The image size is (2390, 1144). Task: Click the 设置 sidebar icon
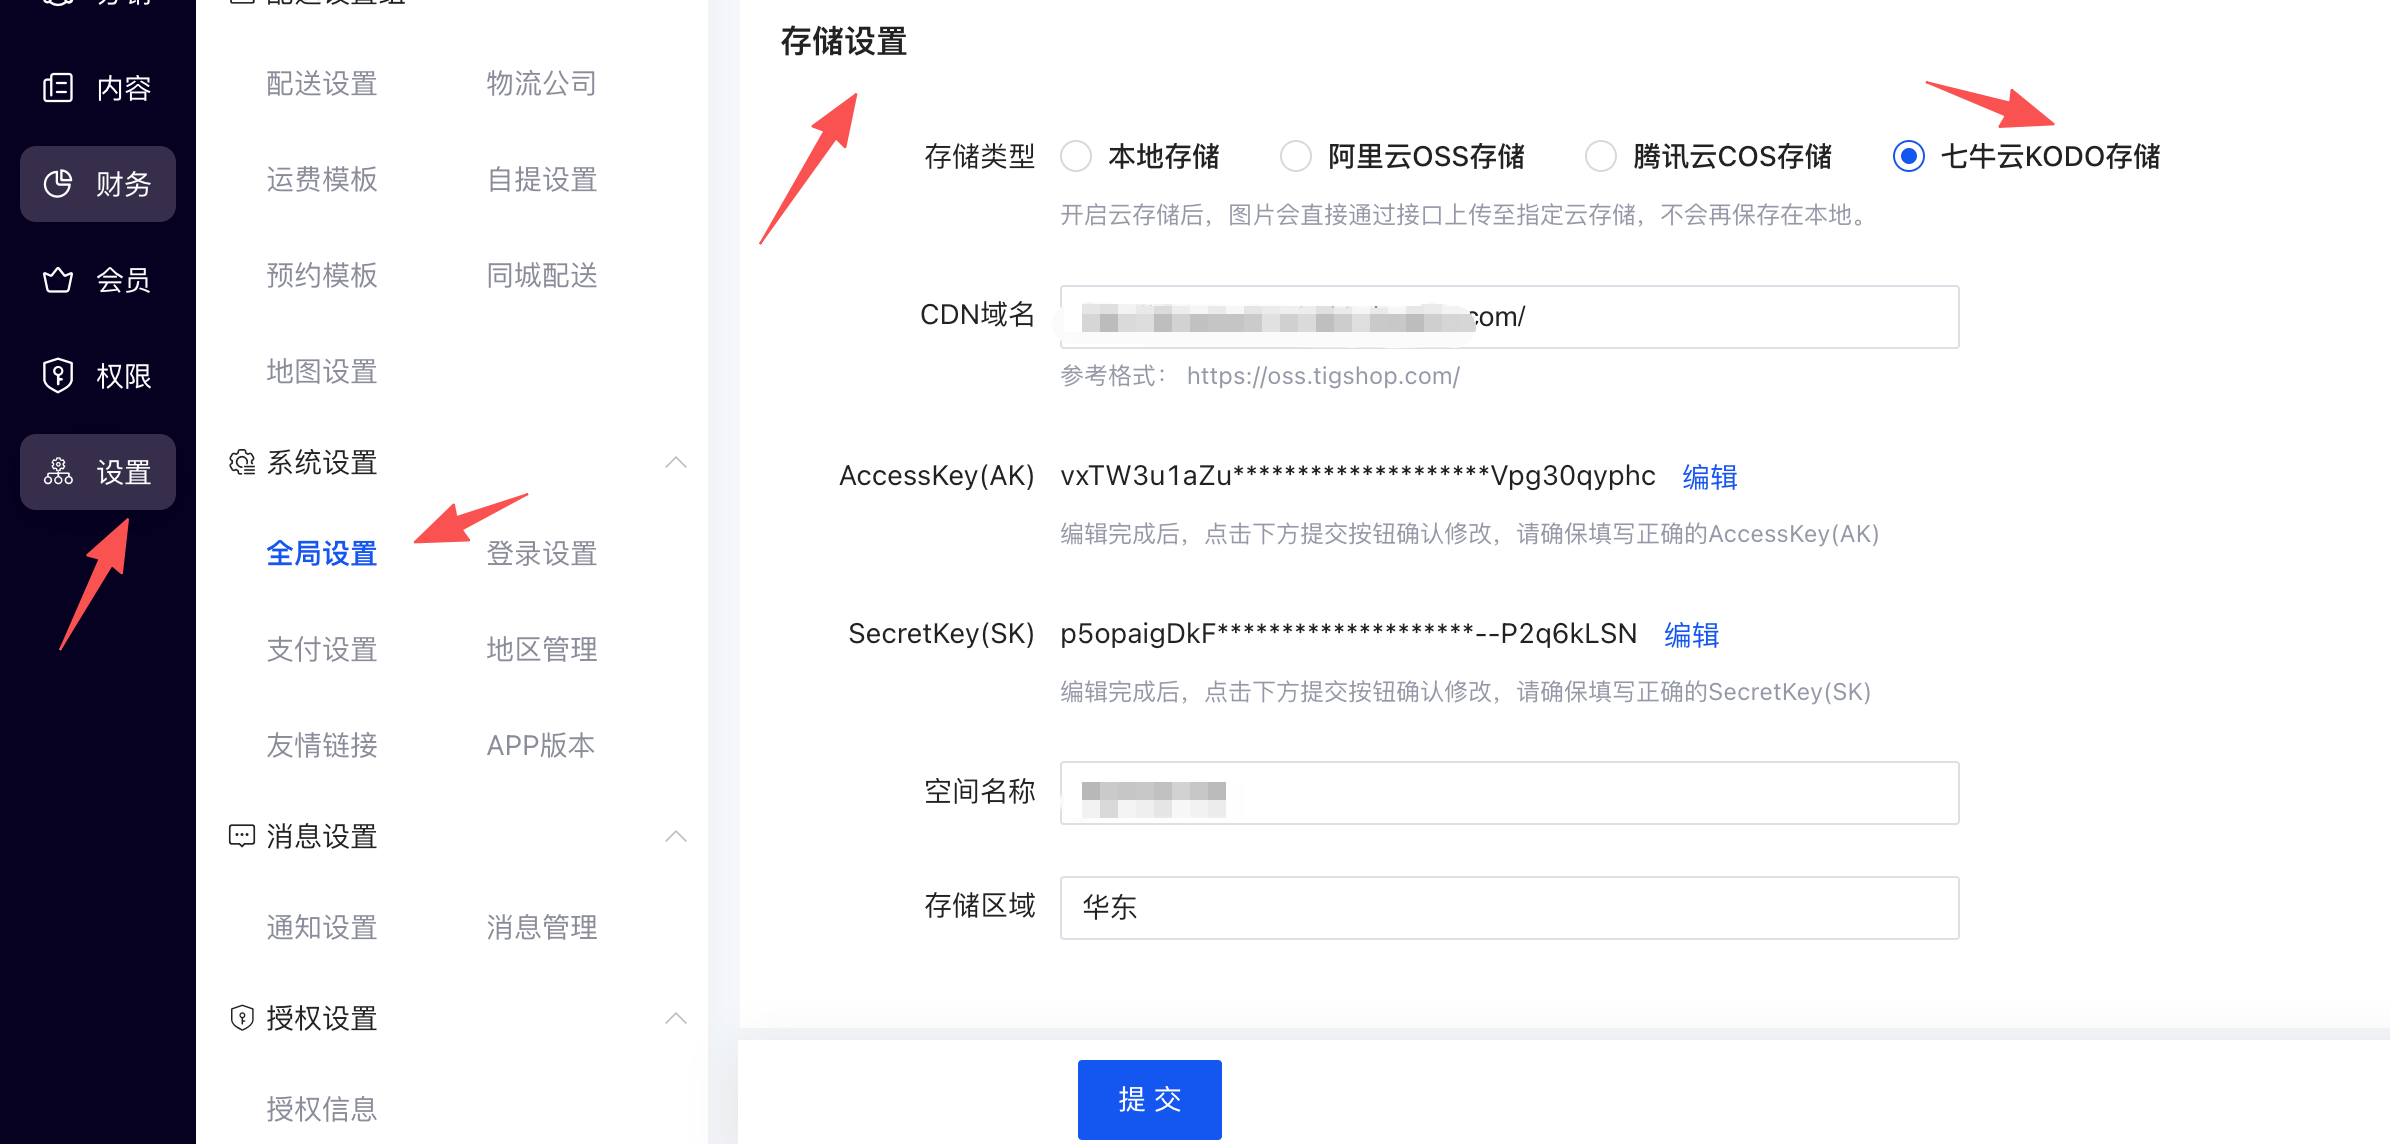pos(58,472)
